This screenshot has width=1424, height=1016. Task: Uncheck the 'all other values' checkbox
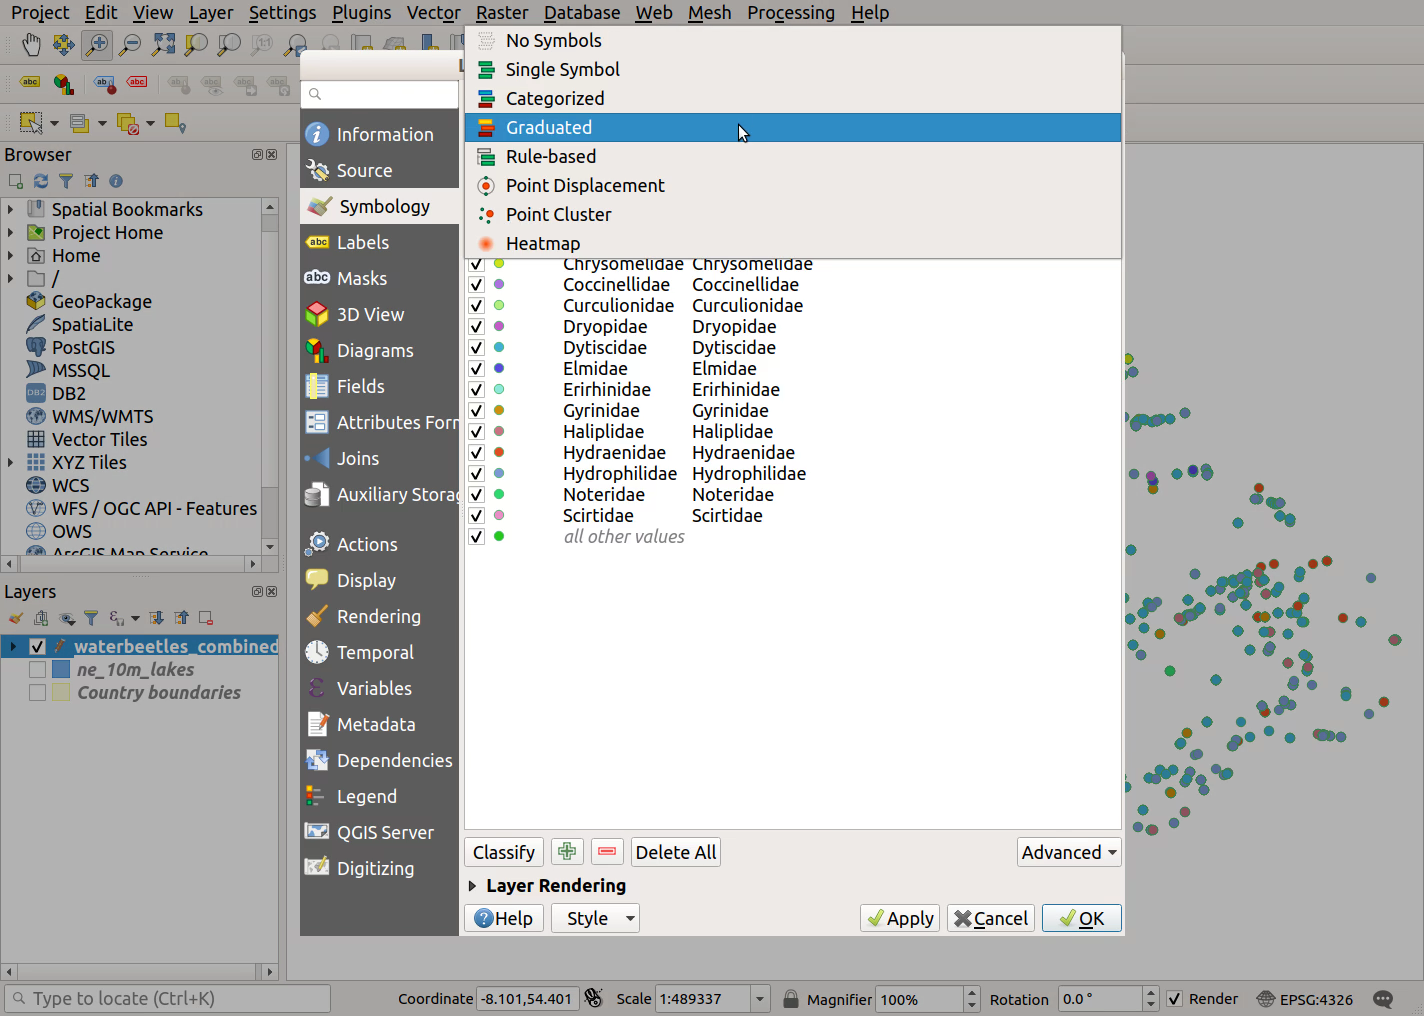[476, 537]
